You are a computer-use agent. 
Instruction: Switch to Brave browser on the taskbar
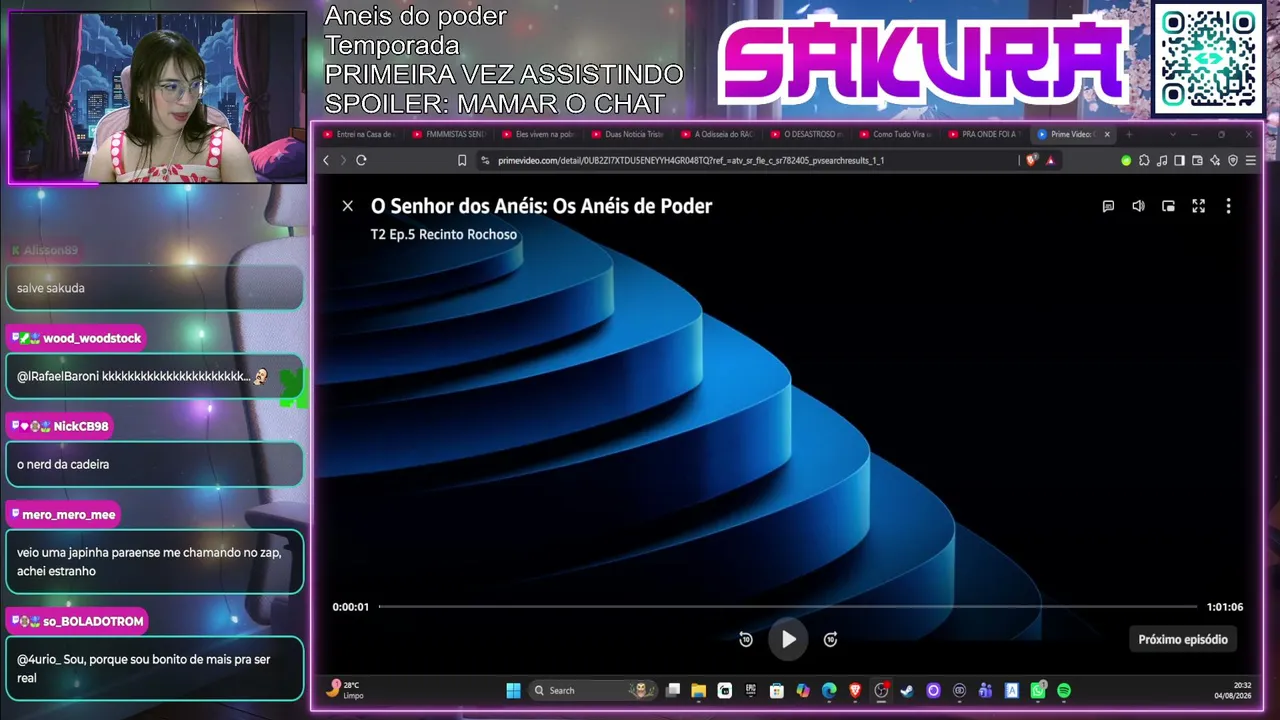point(855,690)
